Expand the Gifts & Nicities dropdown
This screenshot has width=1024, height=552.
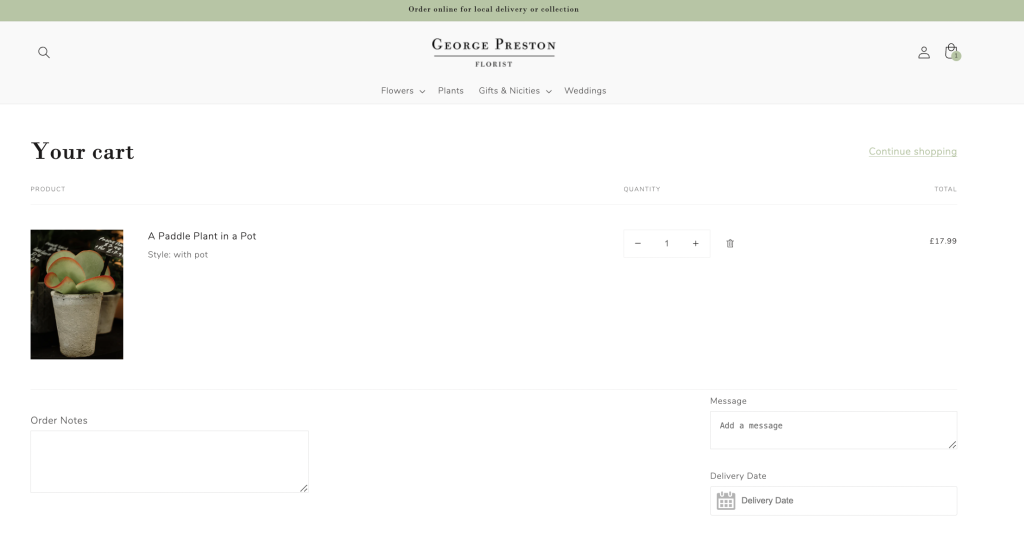(x=515, y=91)
